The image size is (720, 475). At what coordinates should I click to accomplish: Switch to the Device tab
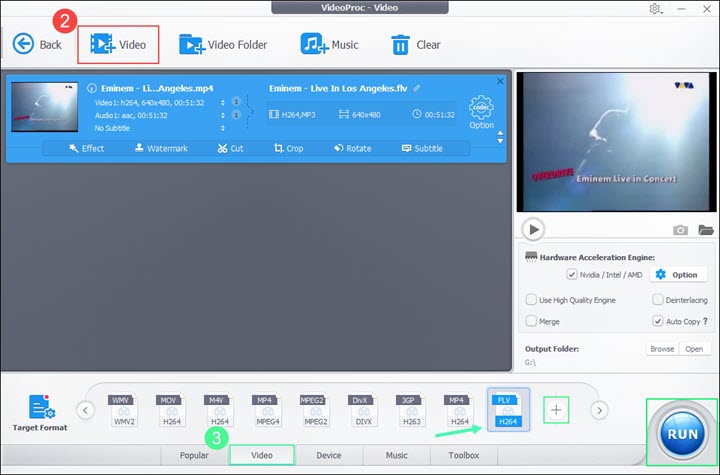point(329,455)
